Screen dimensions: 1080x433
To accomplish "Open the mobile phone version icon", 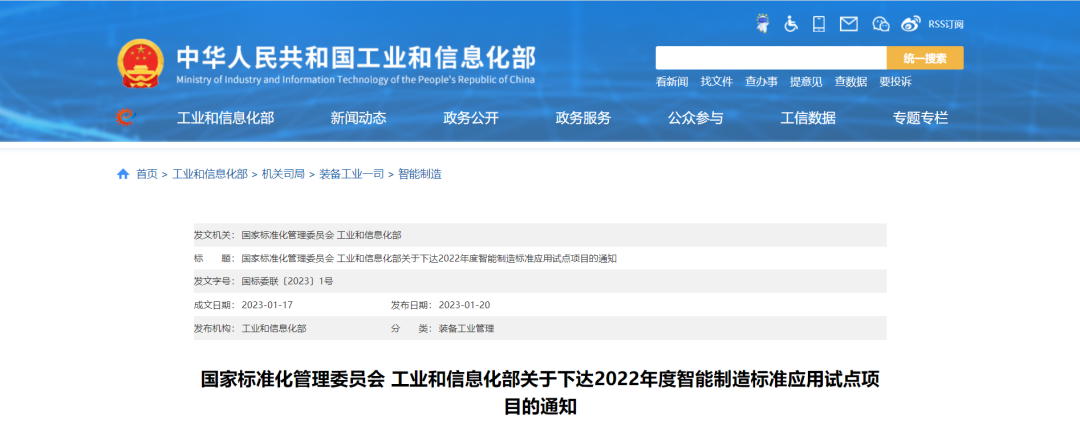I will (x=819, y=23).
